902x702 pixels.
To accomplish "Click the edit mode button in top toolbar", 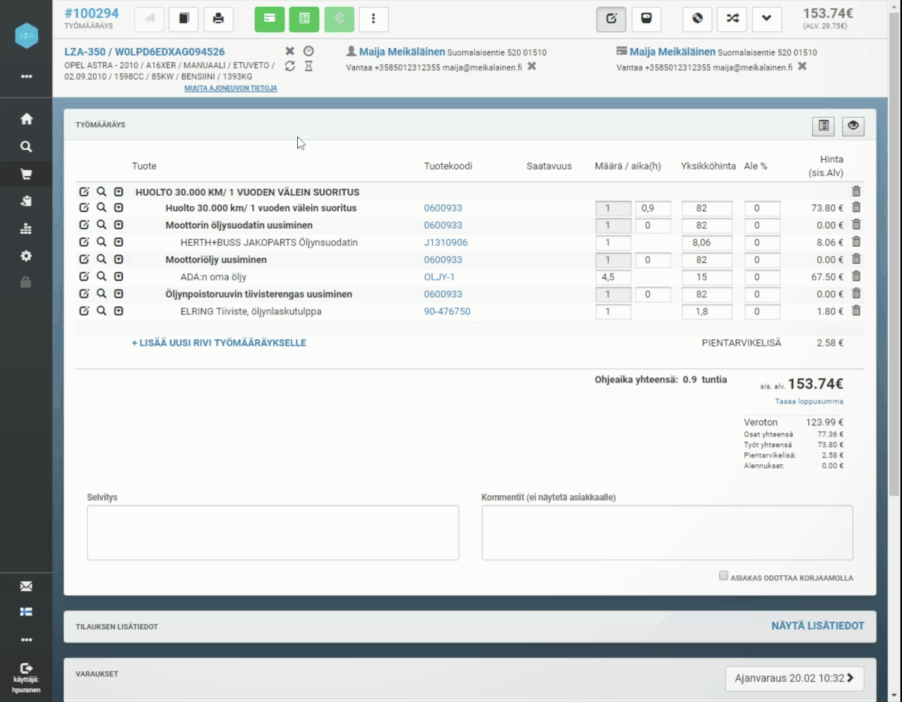I will click(x=611, y=18).
